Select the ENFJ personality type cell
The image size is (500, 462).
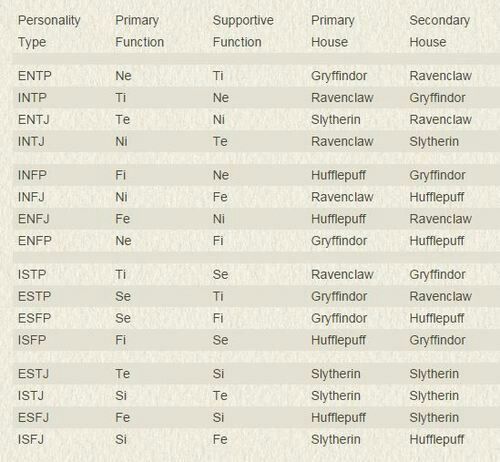pyautogui.click(x=34, y=219)
